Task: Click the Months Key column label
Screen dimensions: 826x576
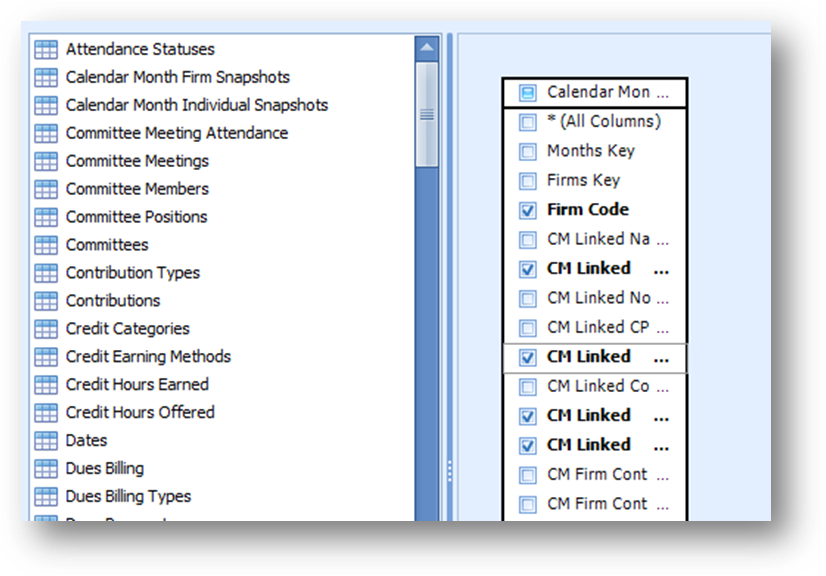Action: coord(591,151)
